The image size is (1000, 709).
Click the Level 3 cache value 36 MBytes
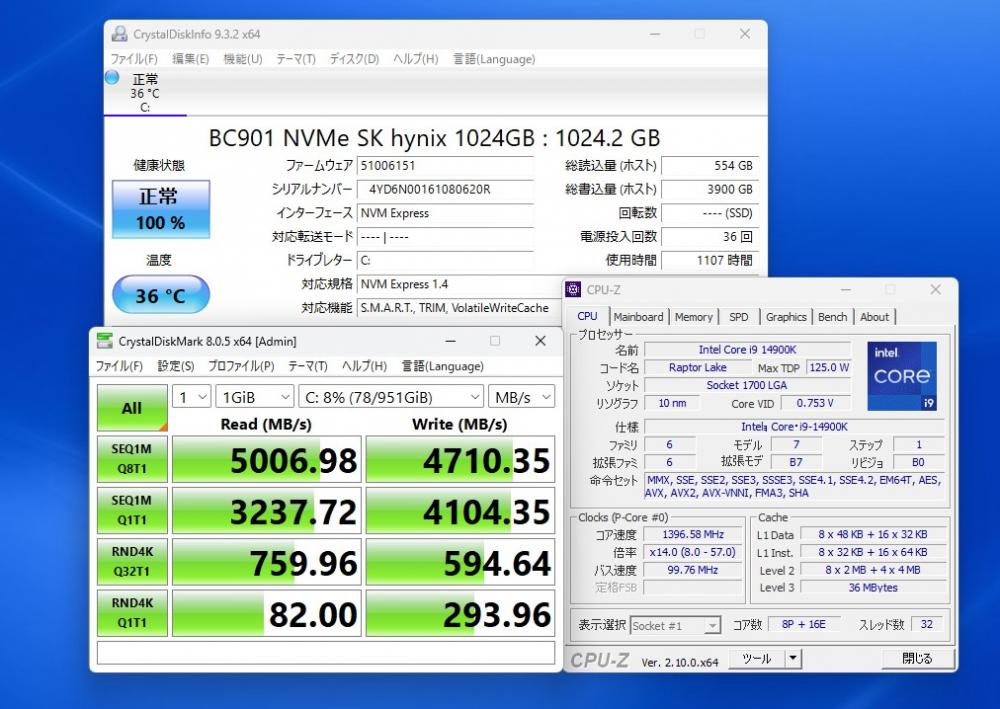coord(872,587)
